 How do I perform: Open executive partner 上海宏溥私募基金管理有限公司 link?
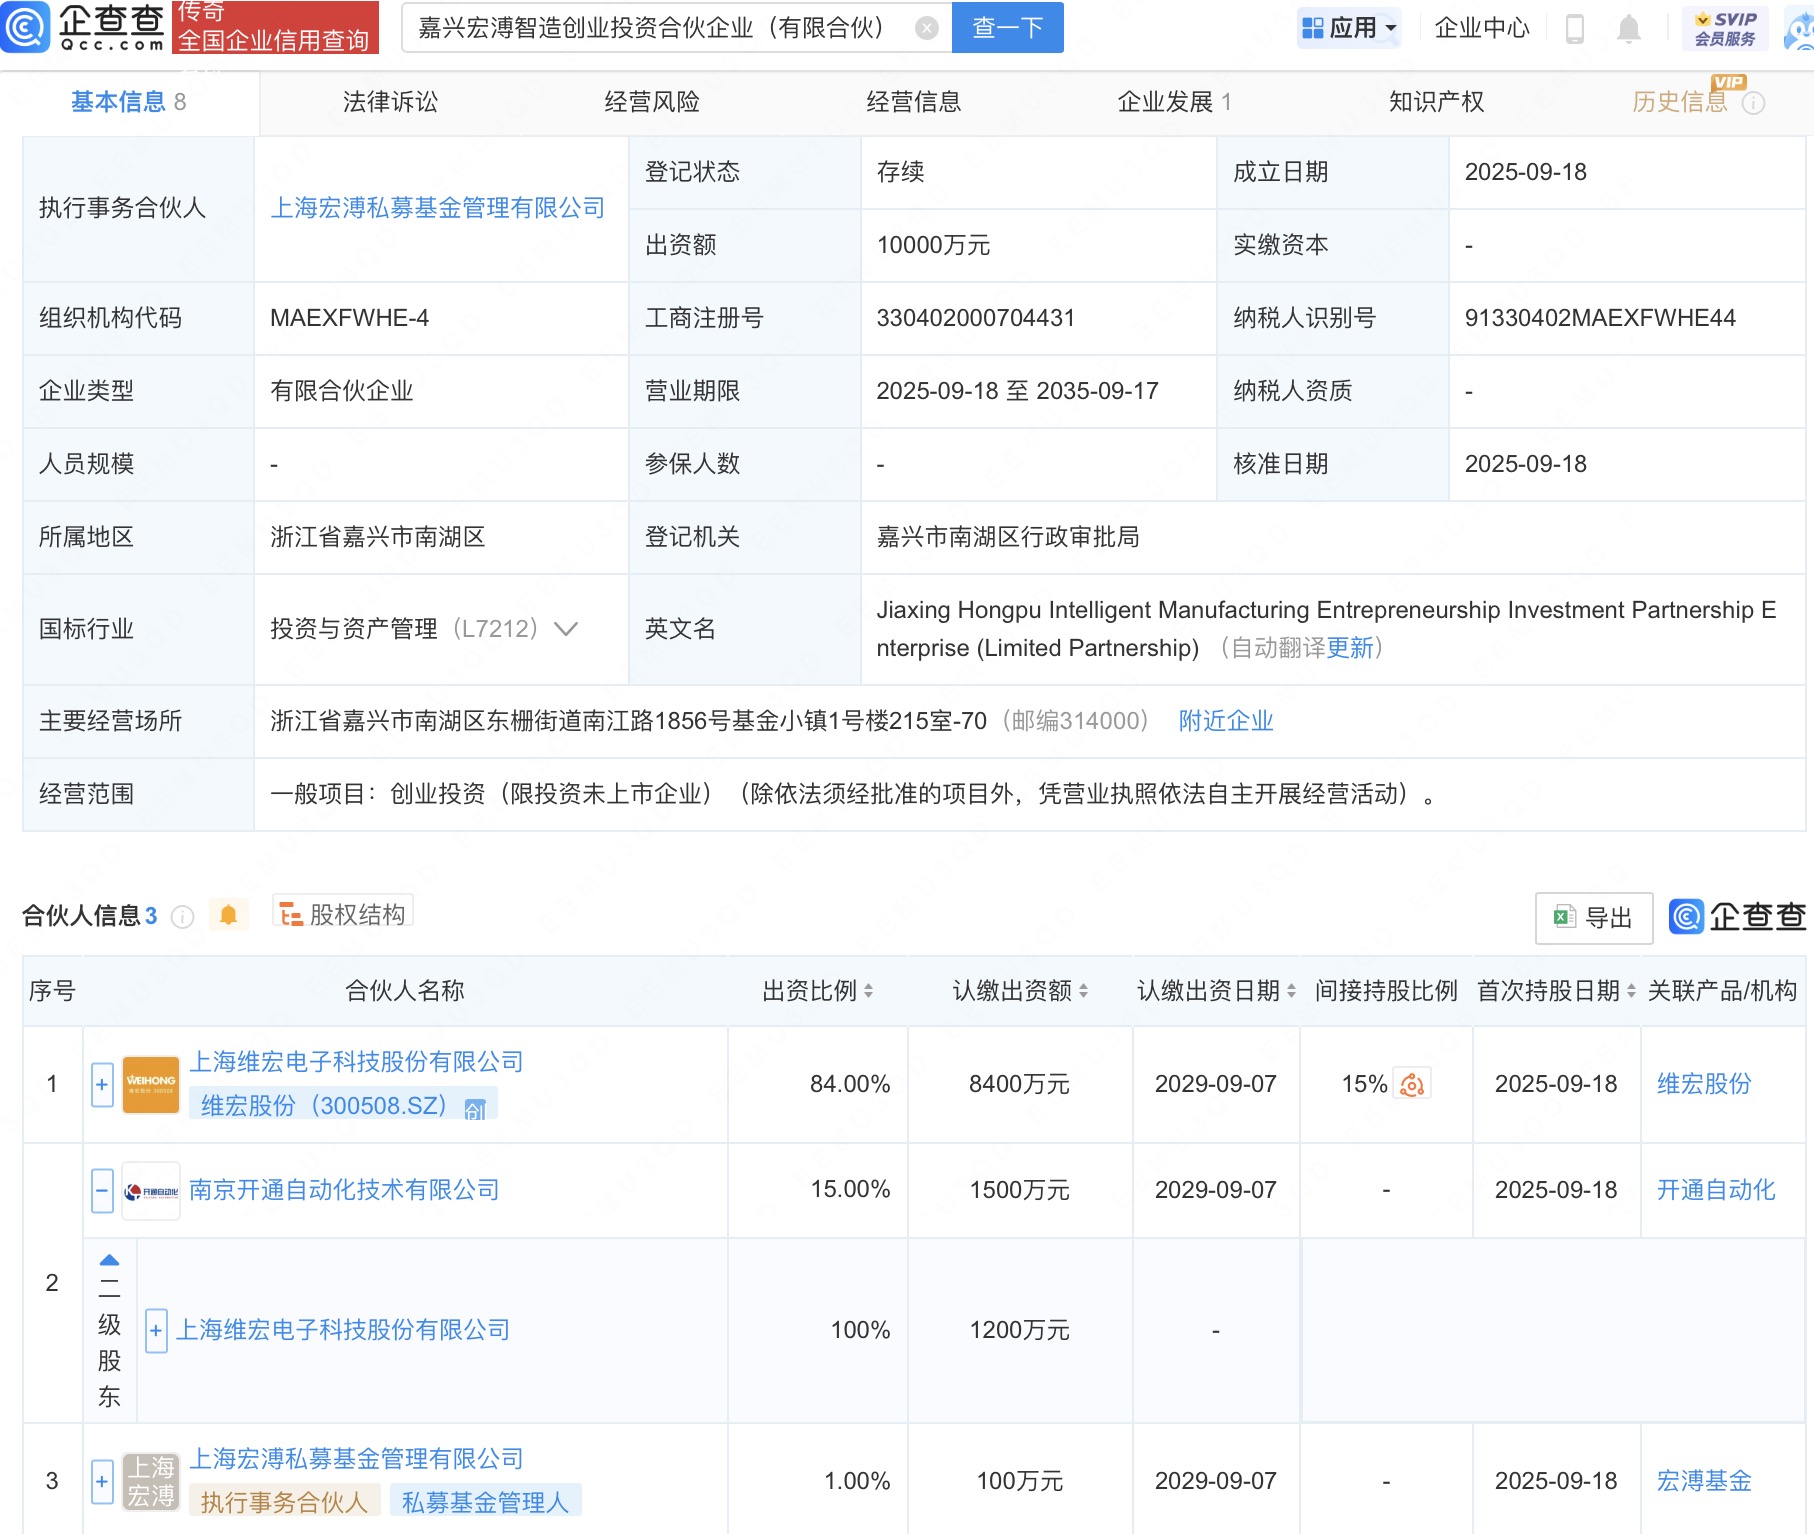pyautogui.click(x=438, y=208)
